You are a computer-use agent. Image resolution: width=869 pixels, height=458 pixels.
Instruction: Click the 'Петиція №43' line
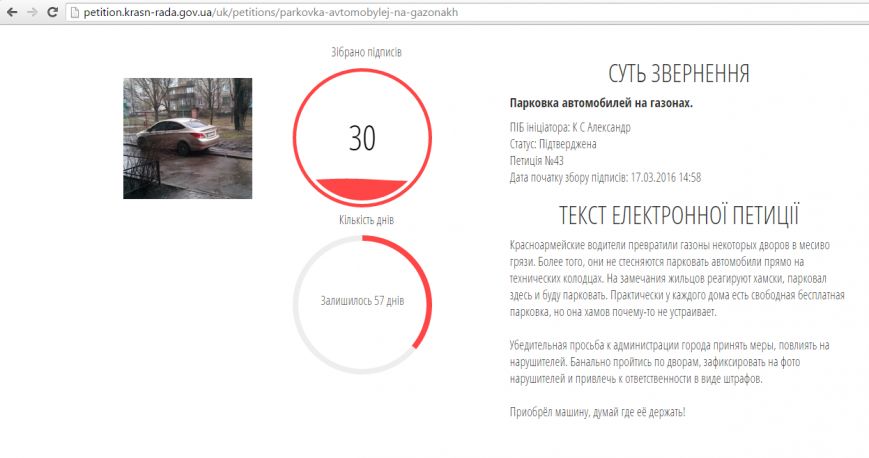click(x=536, y=161)
